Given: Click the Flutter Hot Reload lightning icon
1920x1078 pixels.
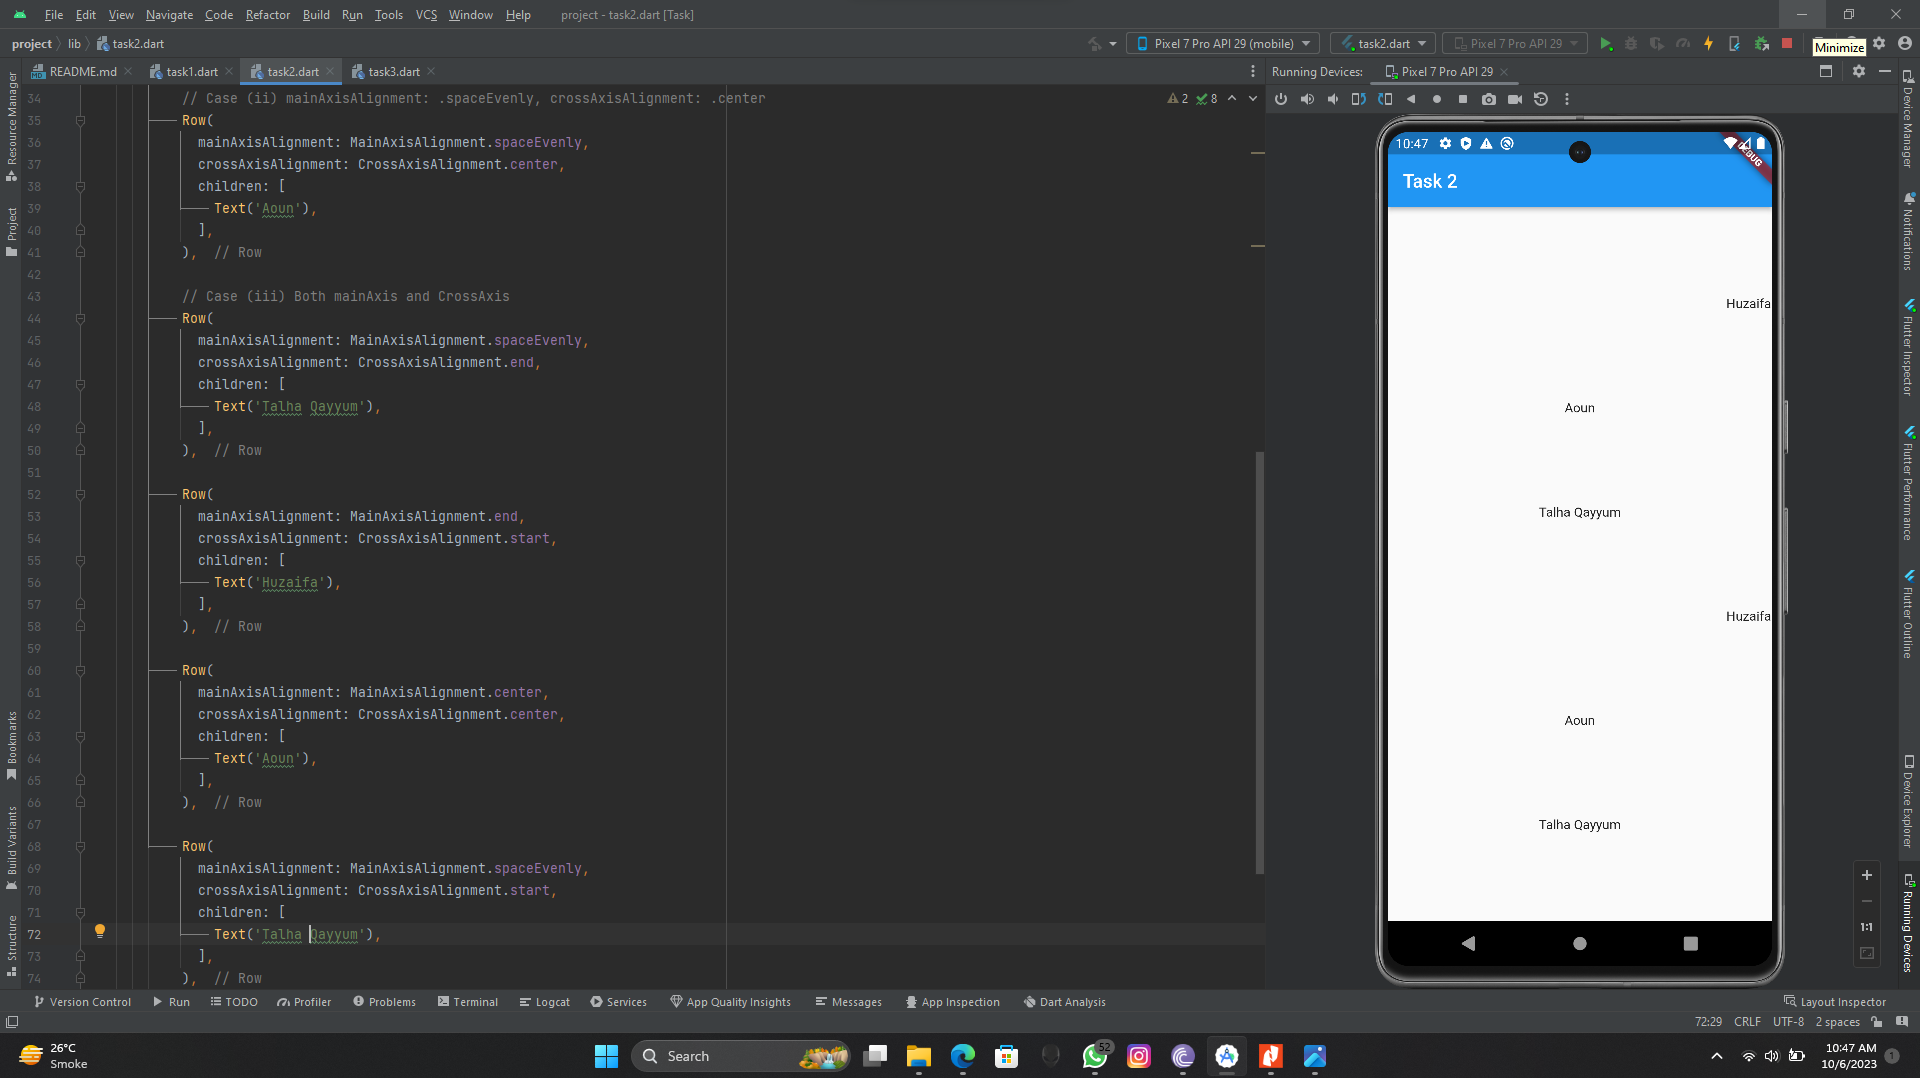Looking at the screenshot, I should click(1709, 44).
